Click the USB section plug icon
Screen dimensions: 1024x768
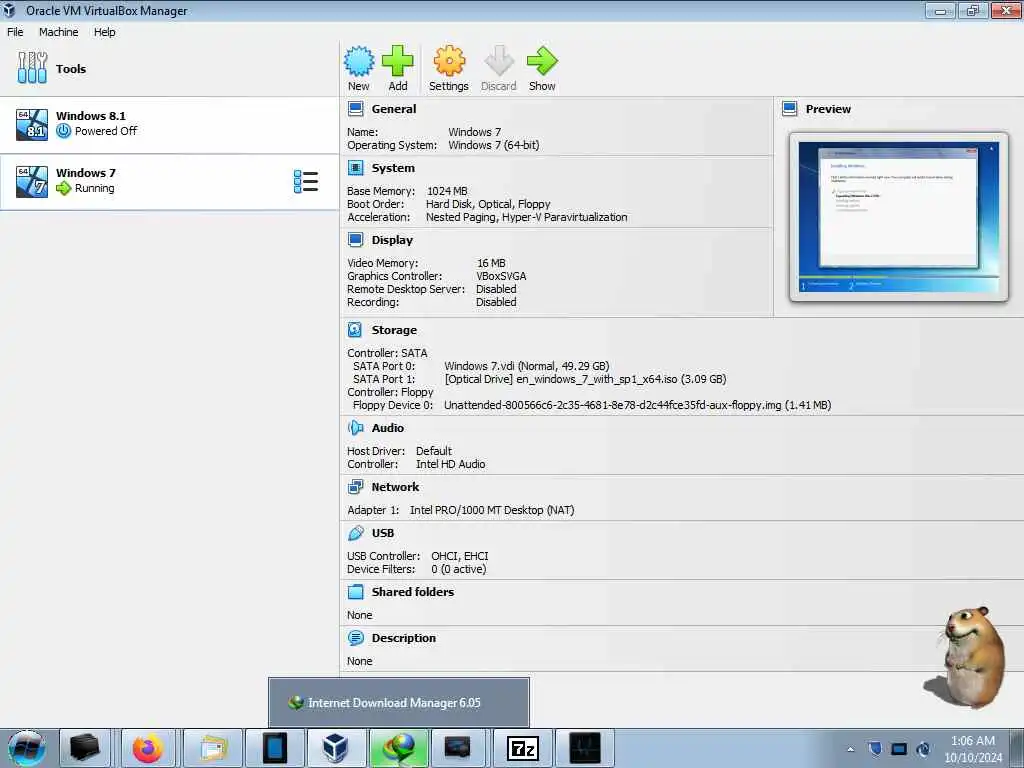pos(356,533)
